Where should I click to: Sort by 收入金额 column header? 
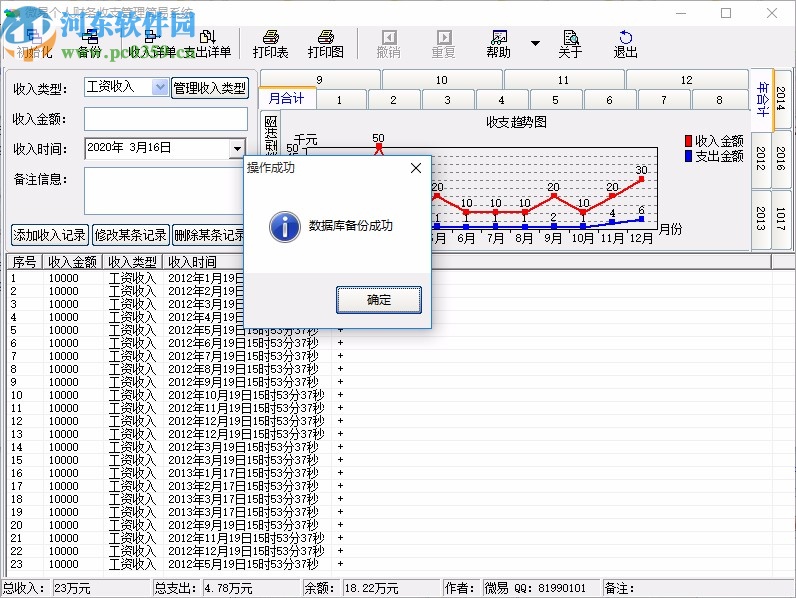[72, 262]
